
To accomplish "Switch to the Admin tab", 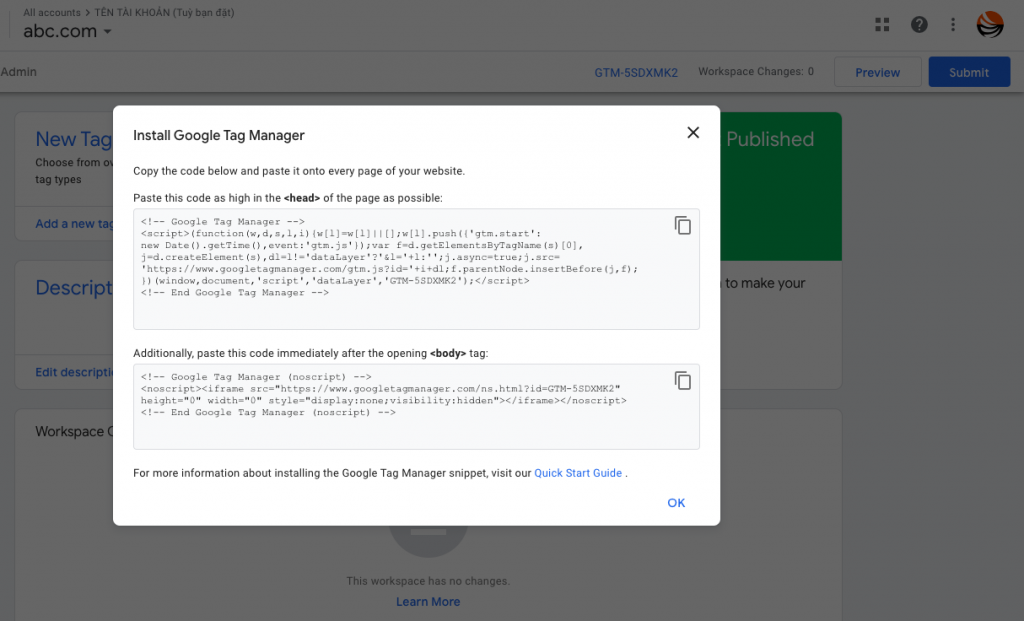I will [18, 72].
